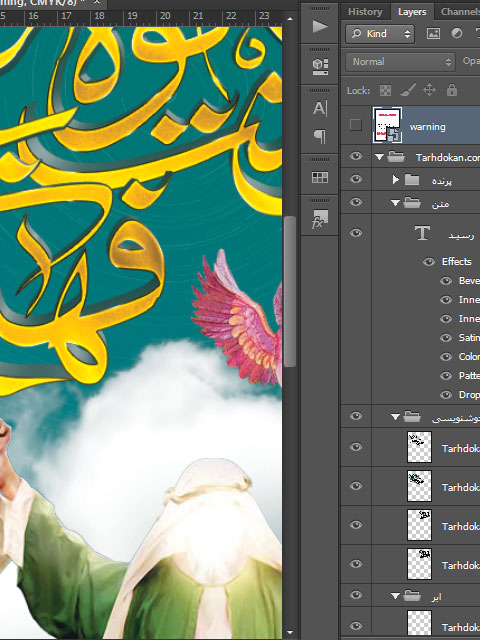480x640 pixels.
Task: Select the warning layer thumbnail
Action: click(387, 125)
